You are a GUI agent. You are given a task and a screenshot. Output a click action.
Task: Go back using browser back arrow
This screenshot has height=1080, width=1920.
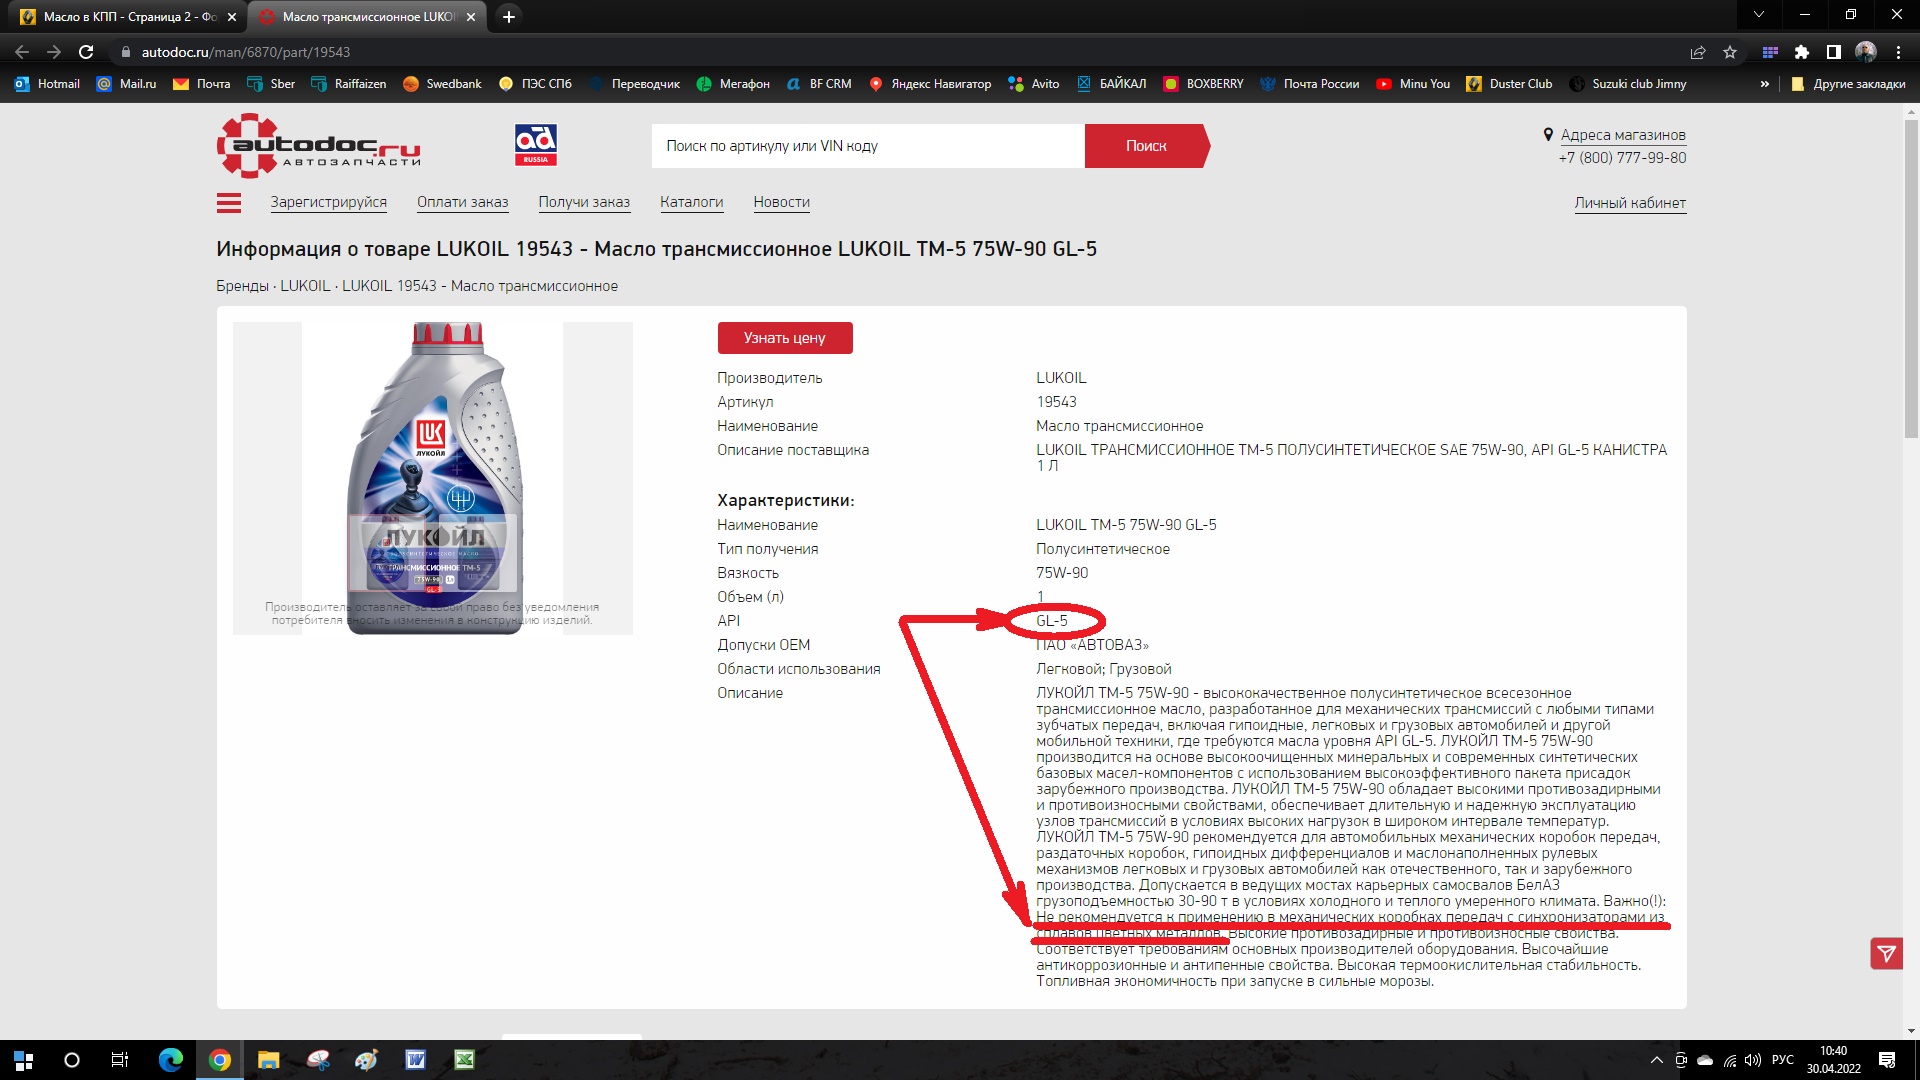coord(22,52)
